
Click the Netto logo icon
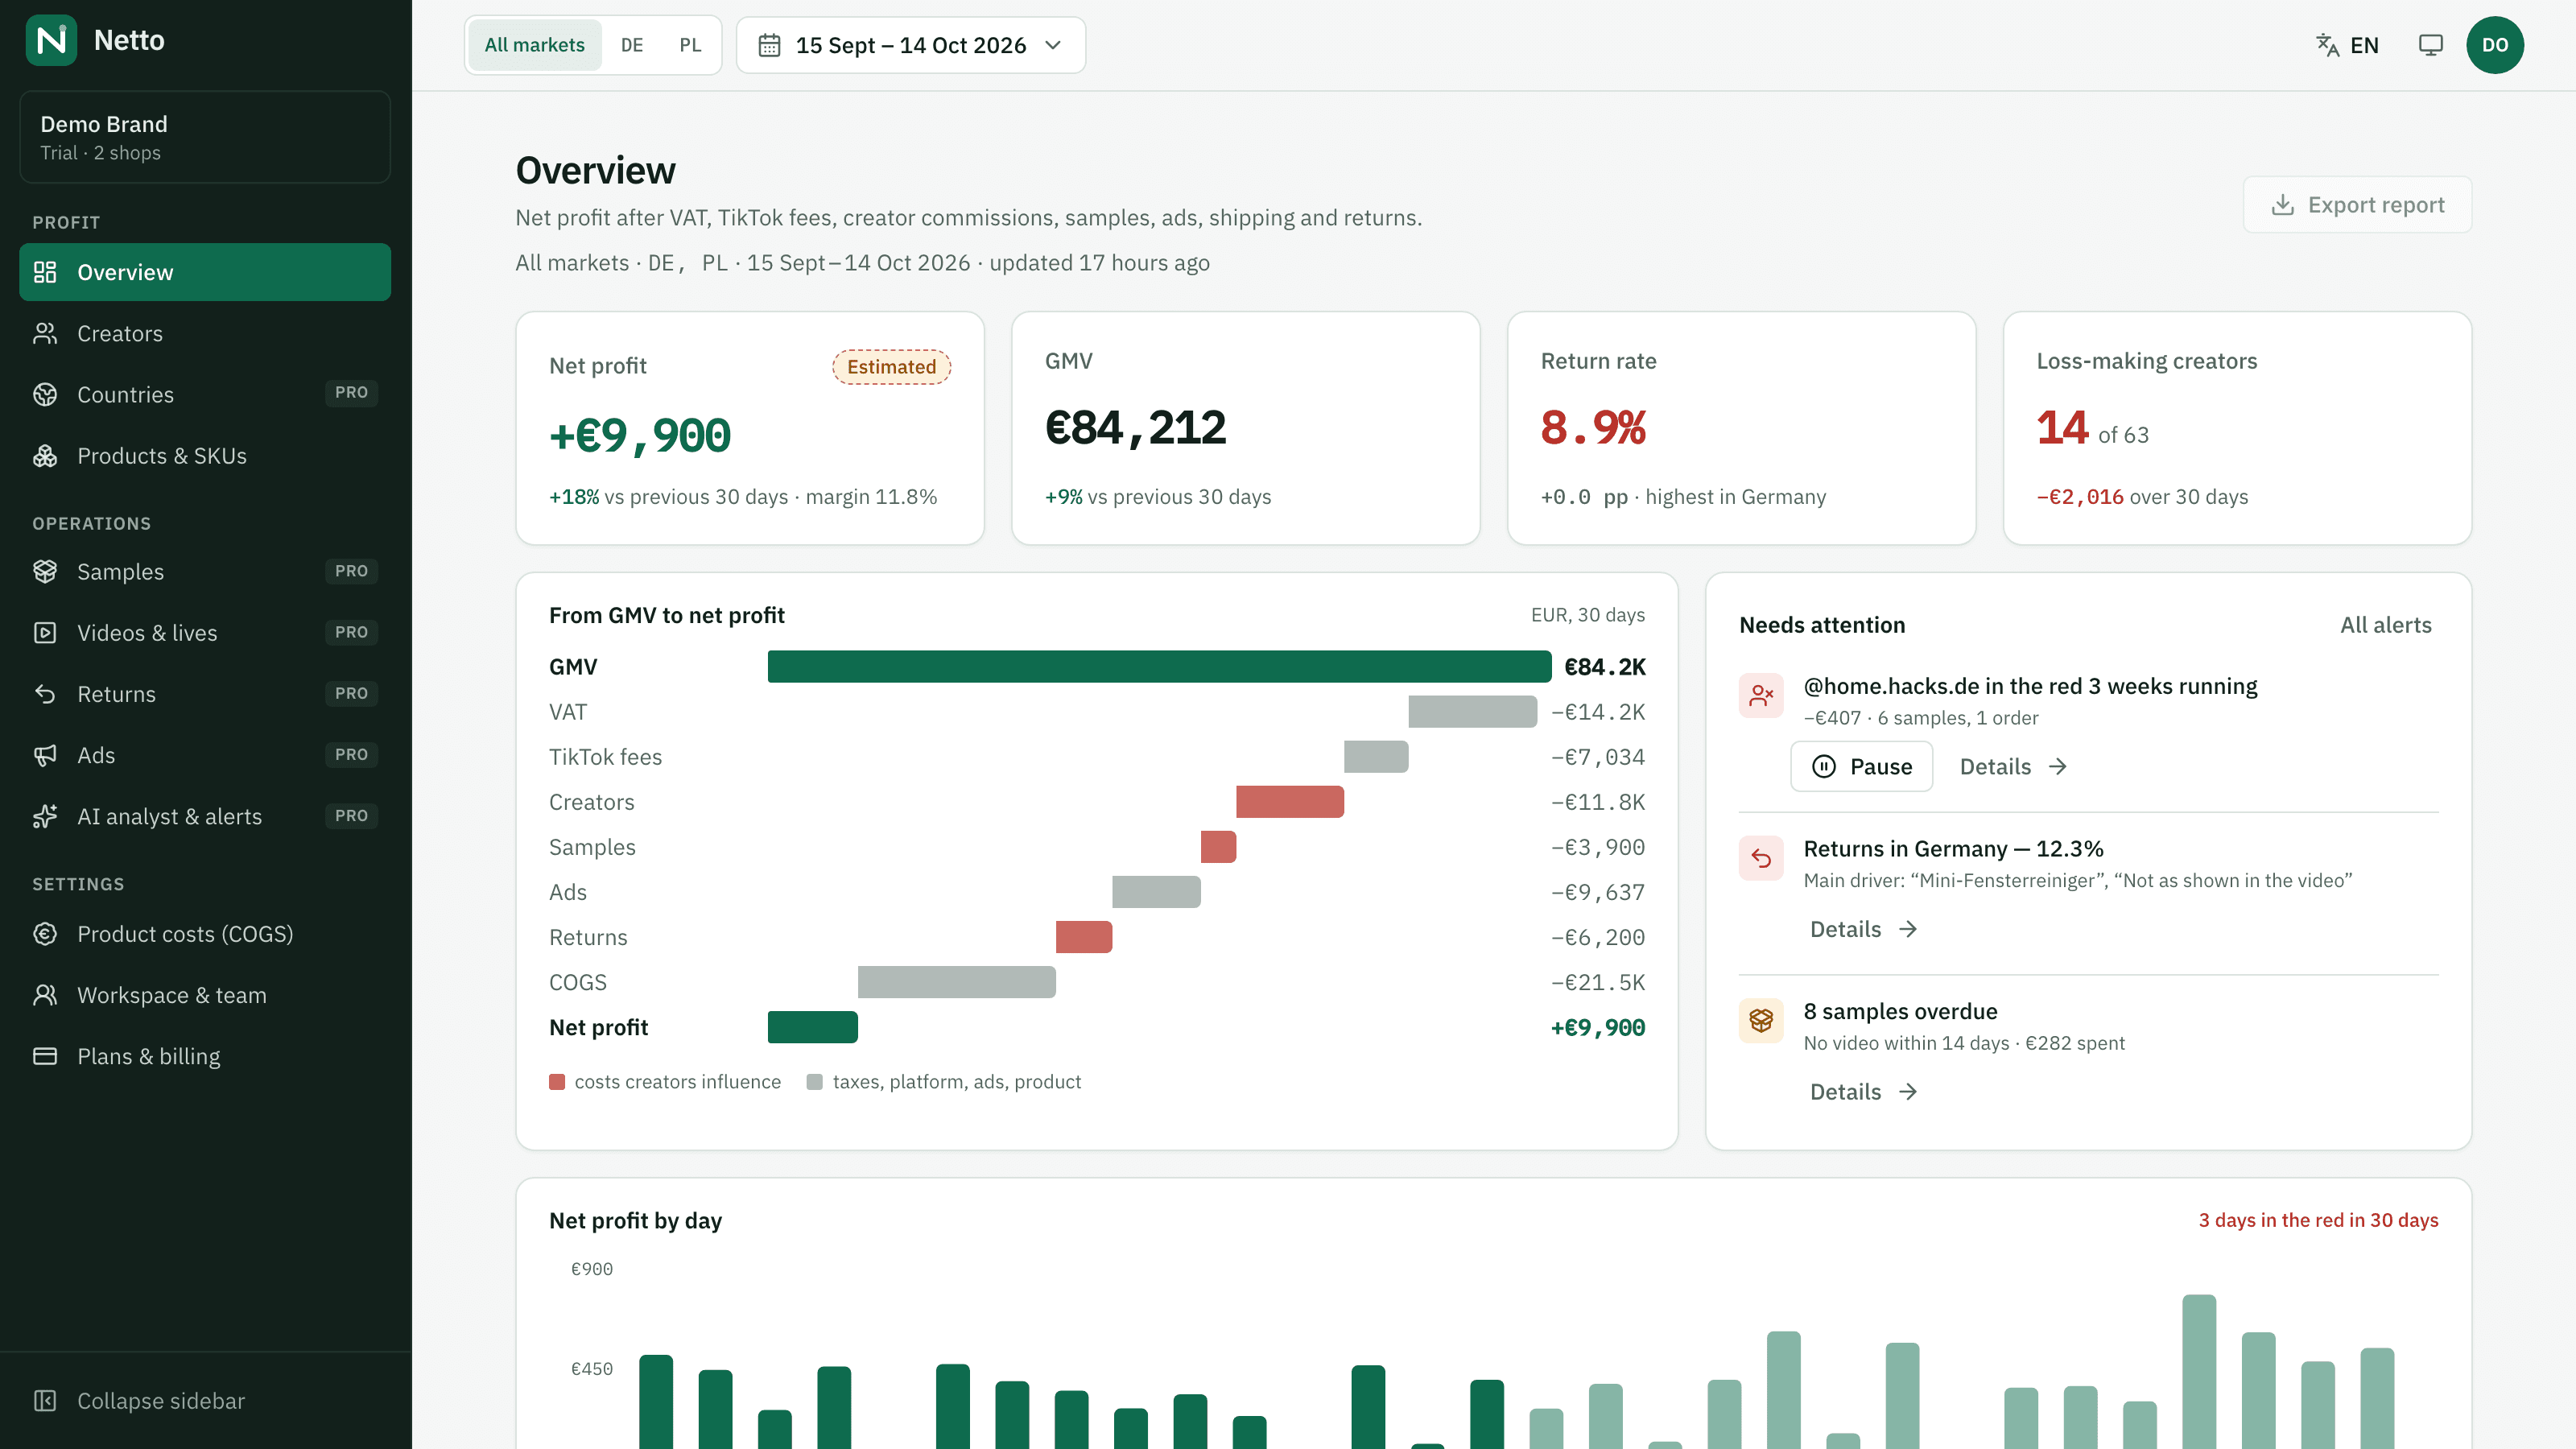pos(51,40)
